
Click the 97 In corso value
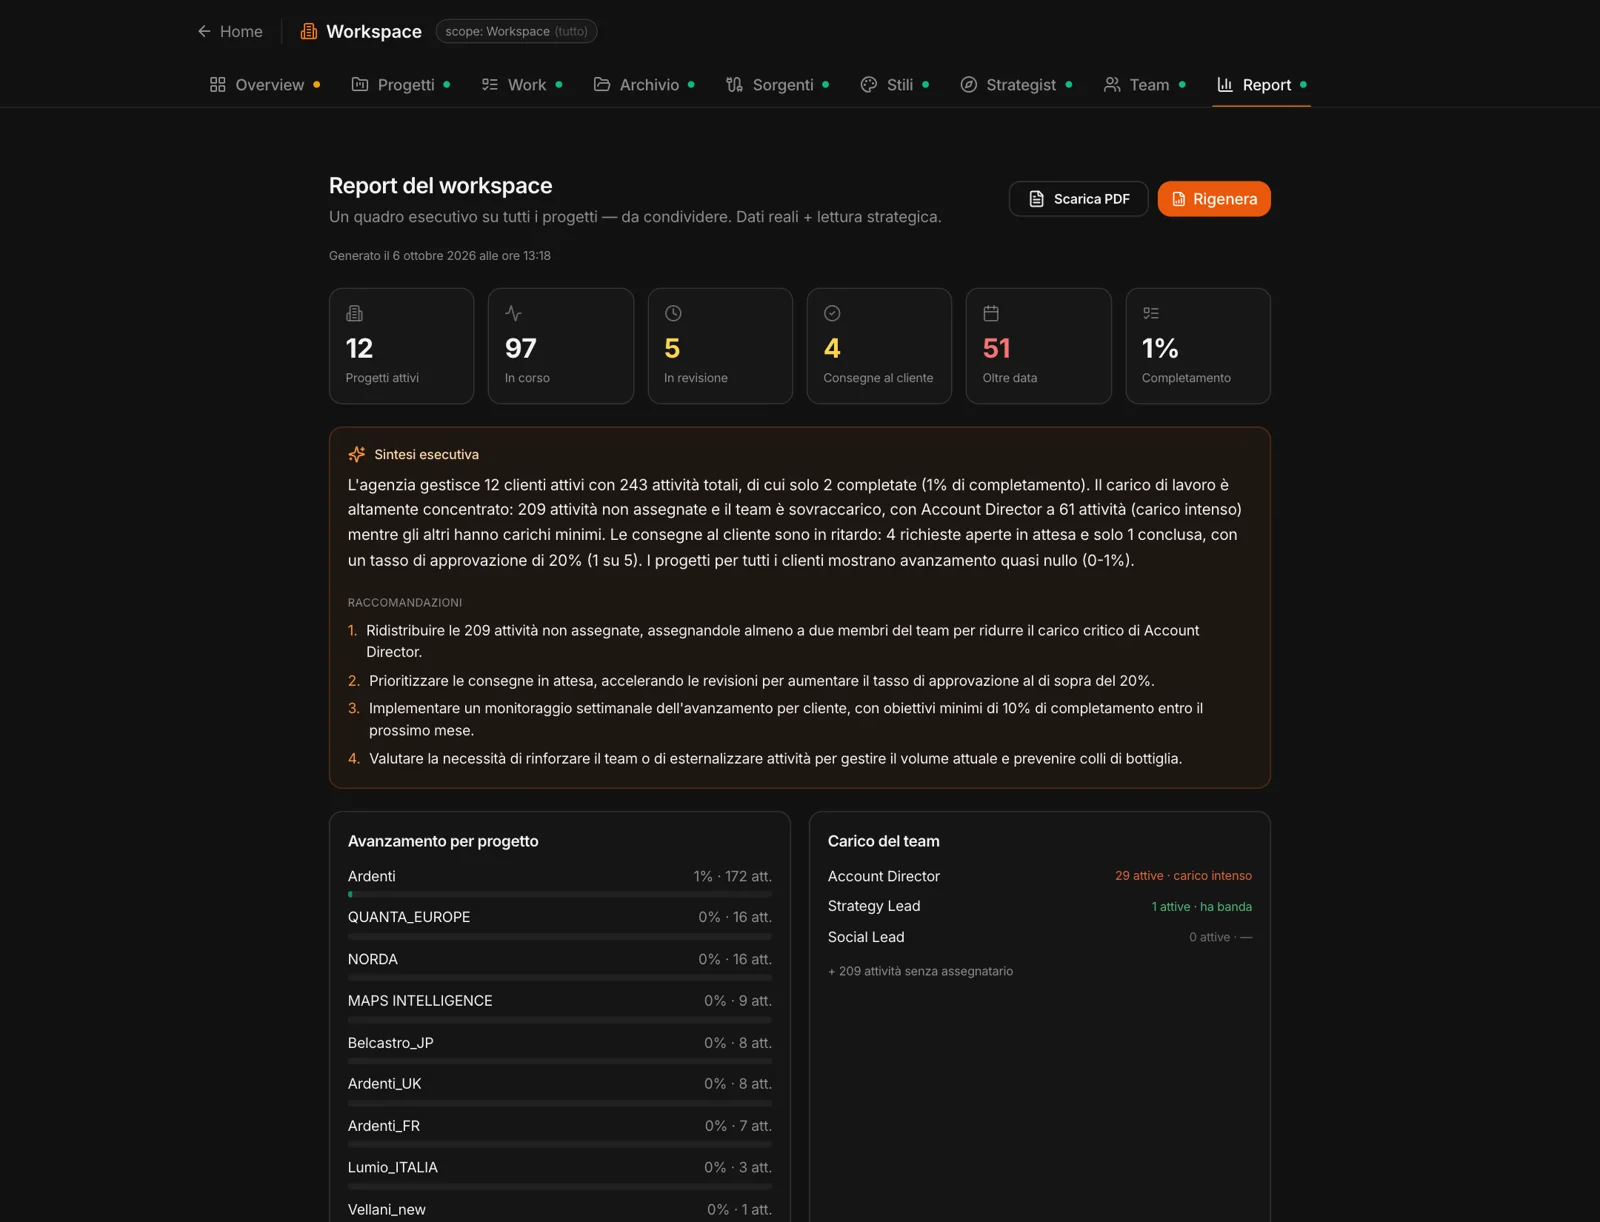(x=520, y=348)
